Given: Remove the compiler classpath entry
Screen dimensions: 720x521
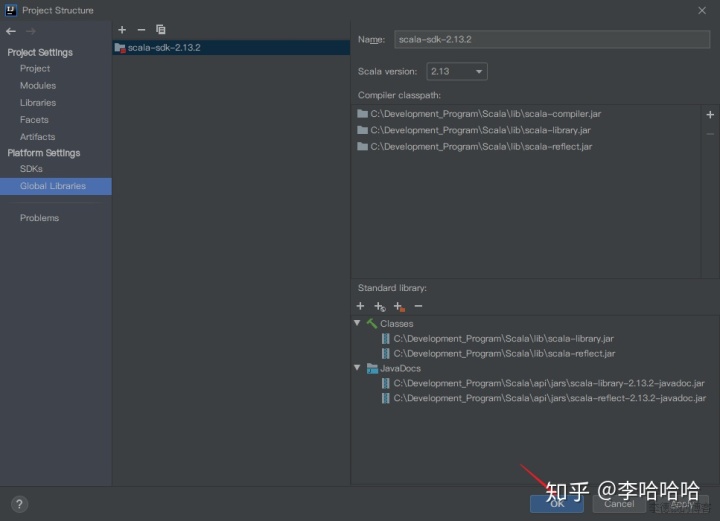Looking at the screenshot, I should tap(710, 134).
